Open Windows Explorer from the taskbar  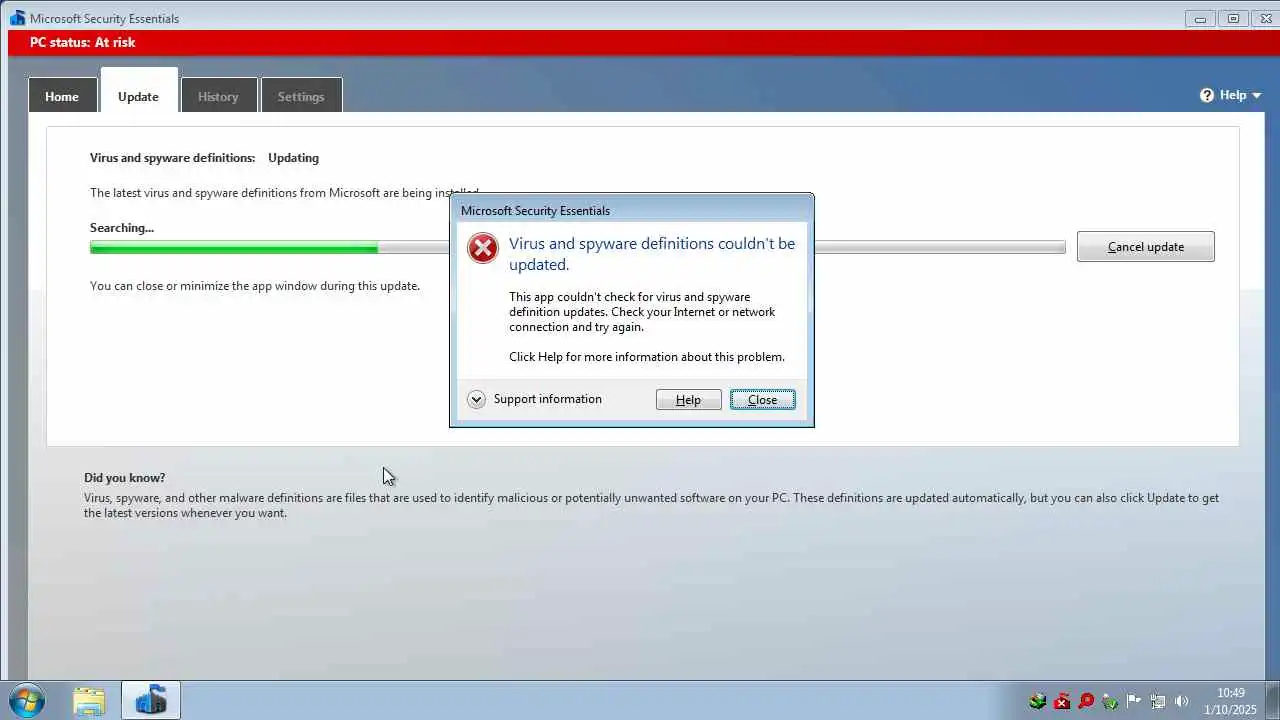[89, 700]
